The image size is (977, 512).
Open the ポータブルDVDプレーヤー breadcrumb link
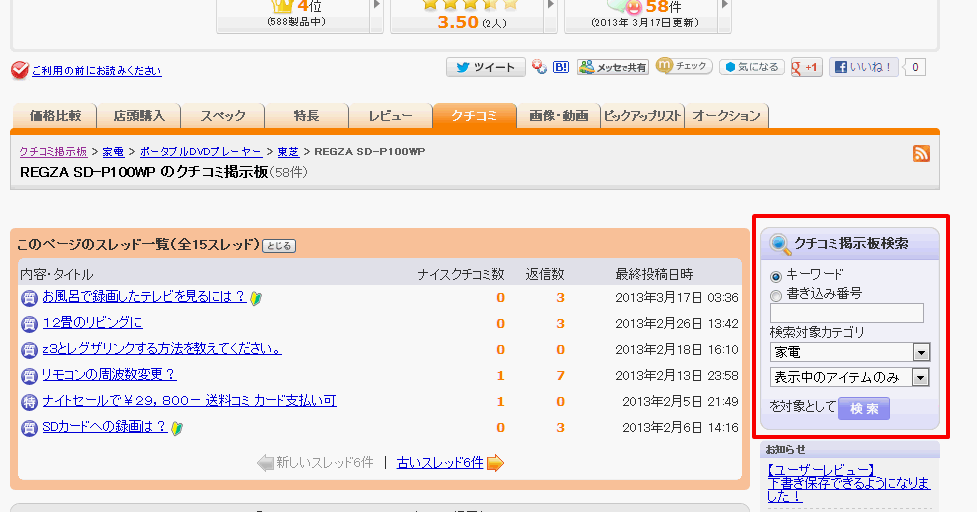201,151
